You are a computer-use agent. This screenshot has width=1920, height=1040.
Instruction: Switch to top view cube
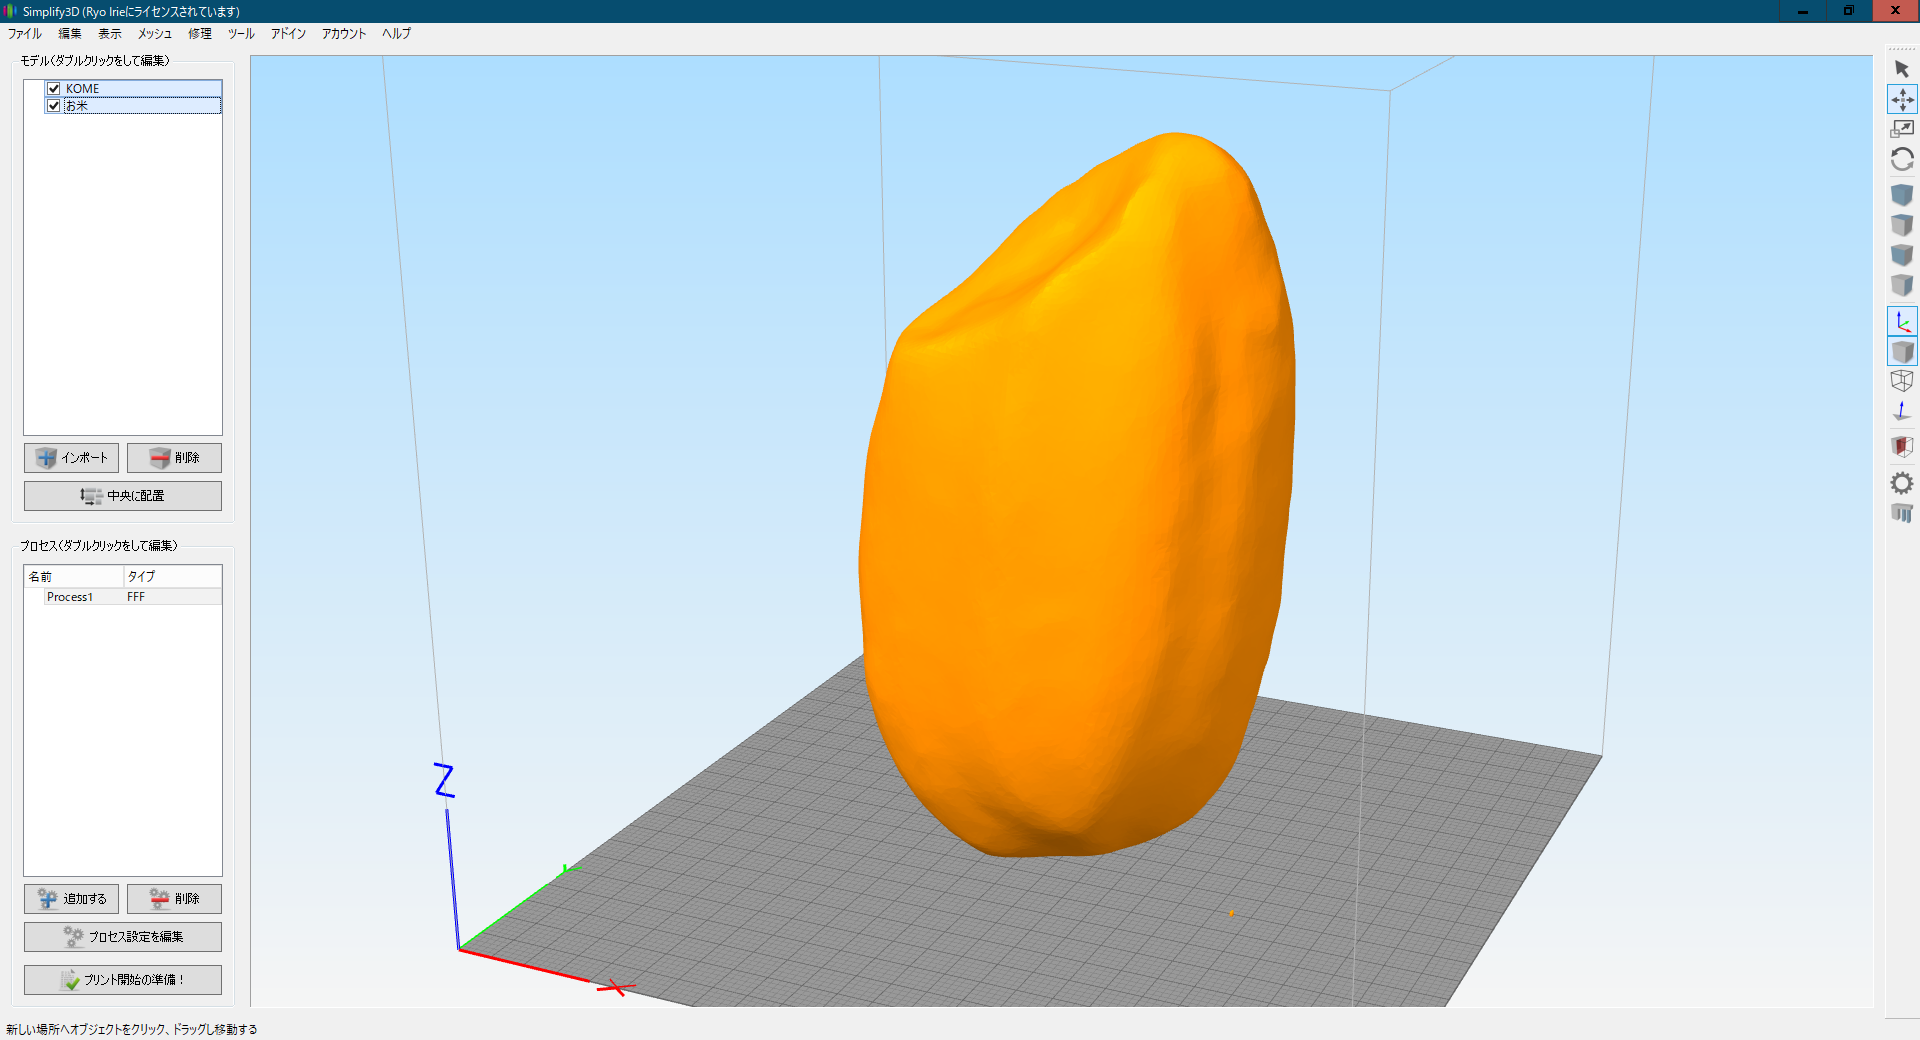click(x=1902, y=225)
